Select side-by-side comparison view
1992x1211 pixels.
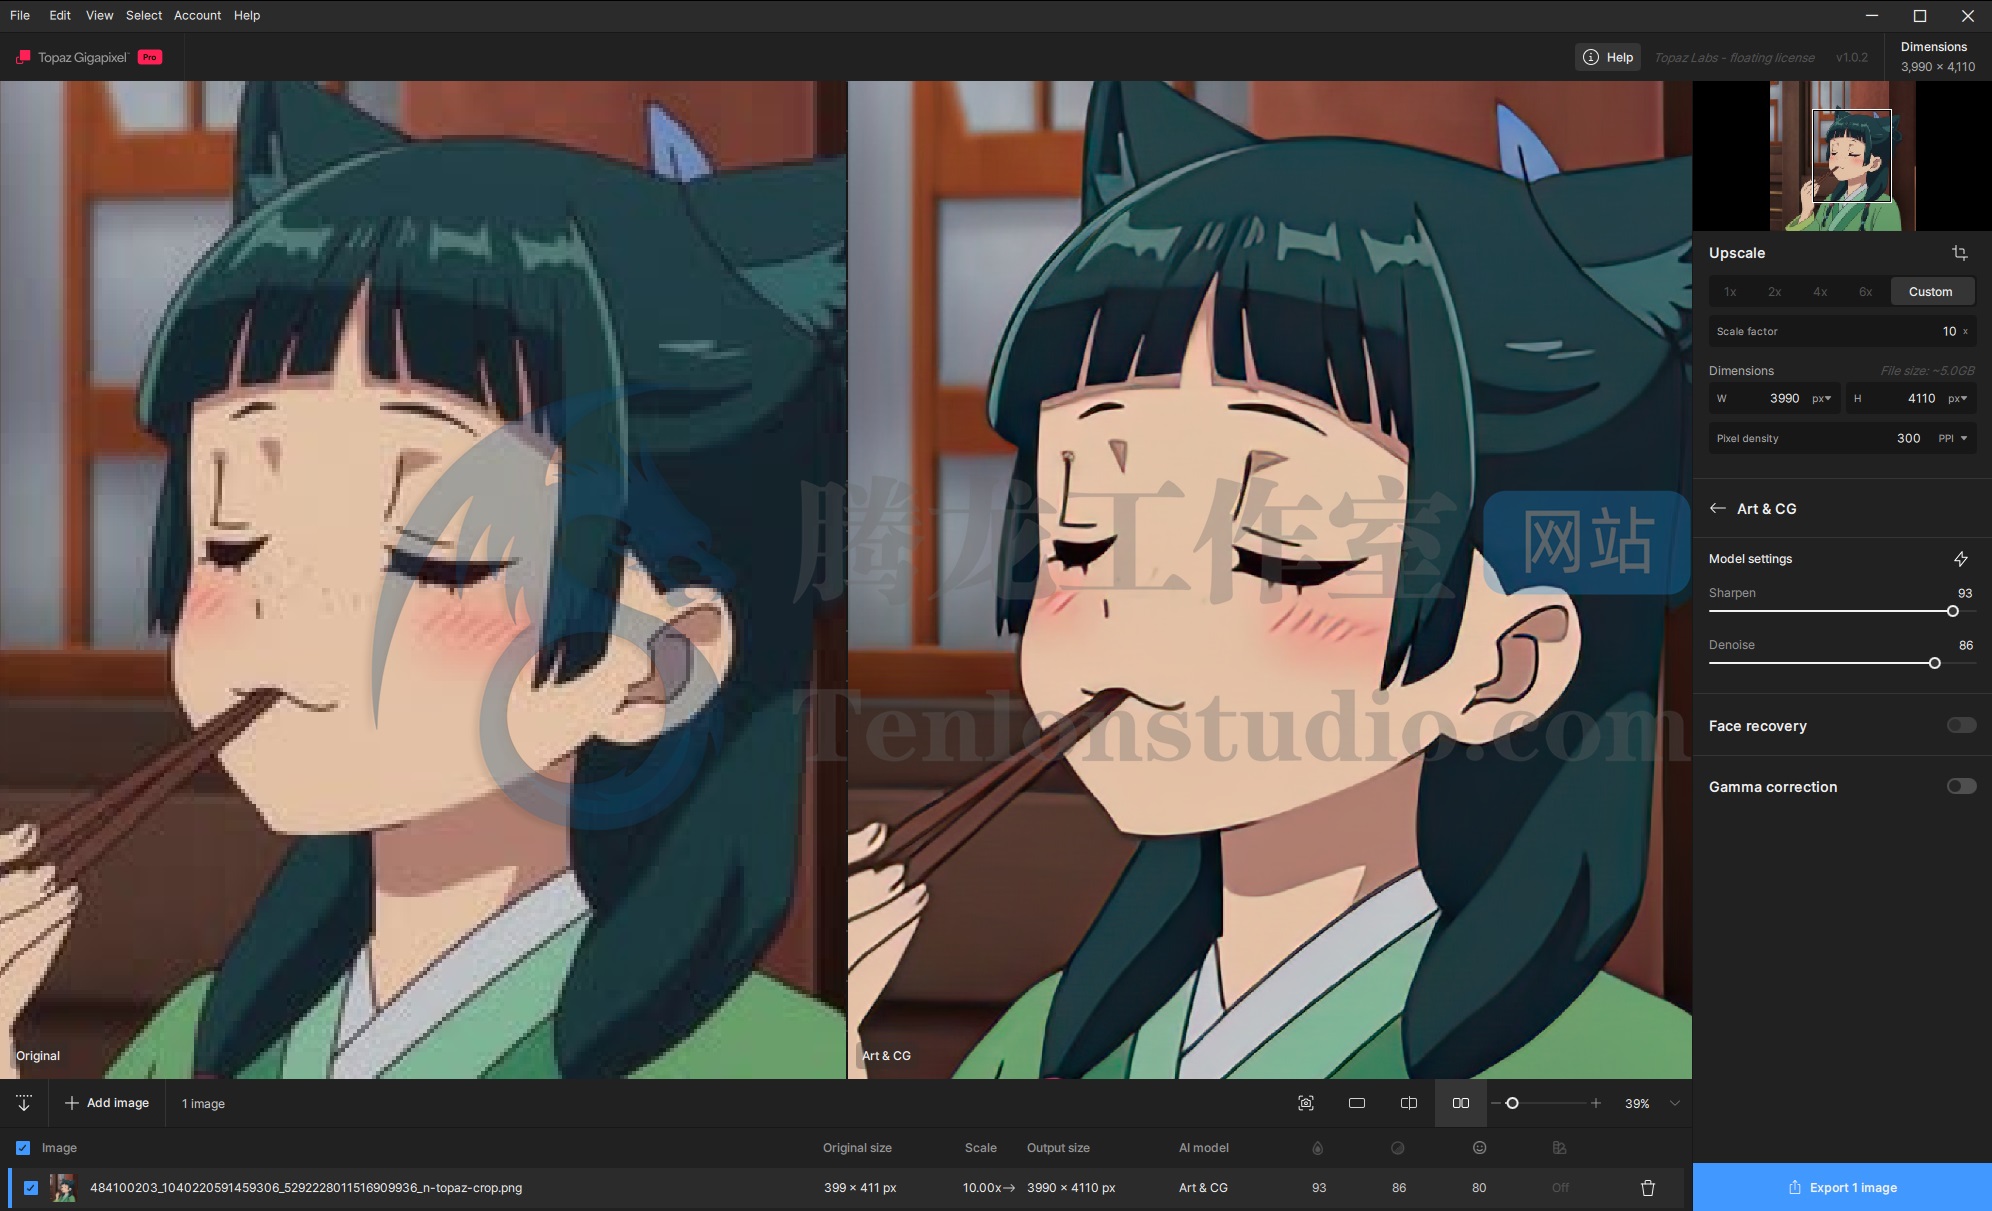[1461, 1103]
